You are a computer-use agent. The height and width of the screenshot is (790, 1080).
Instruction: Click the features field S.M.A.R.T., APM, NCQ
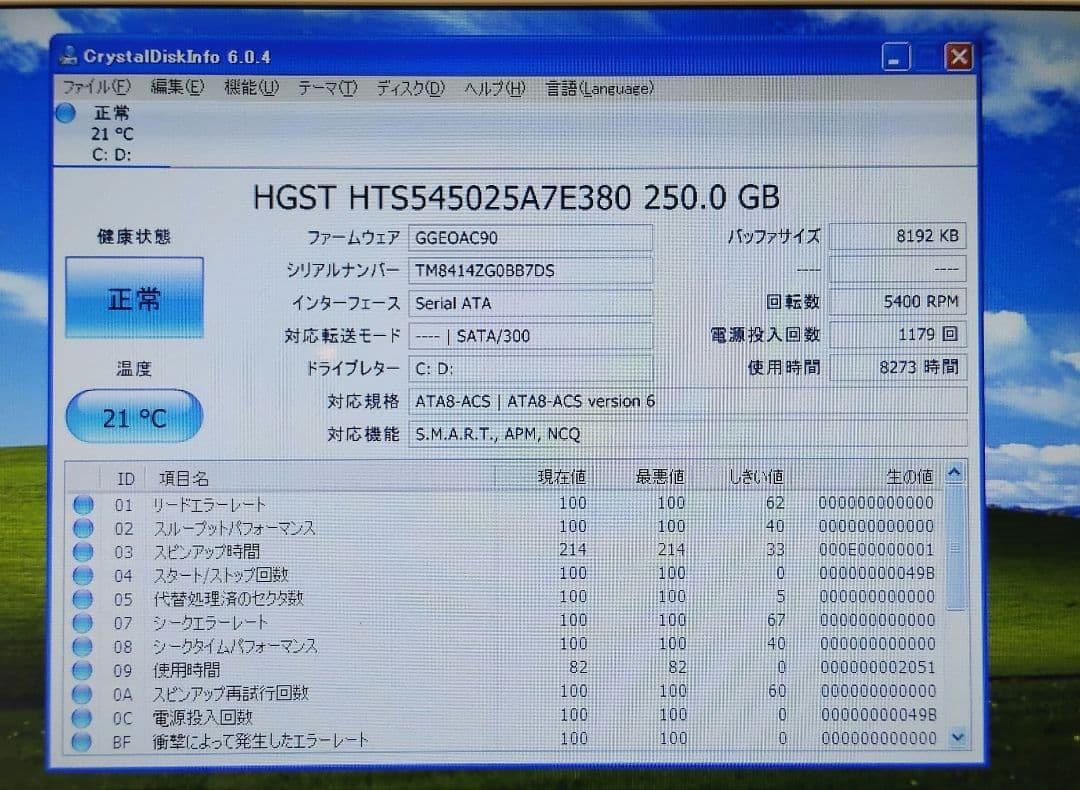(687, 434)
